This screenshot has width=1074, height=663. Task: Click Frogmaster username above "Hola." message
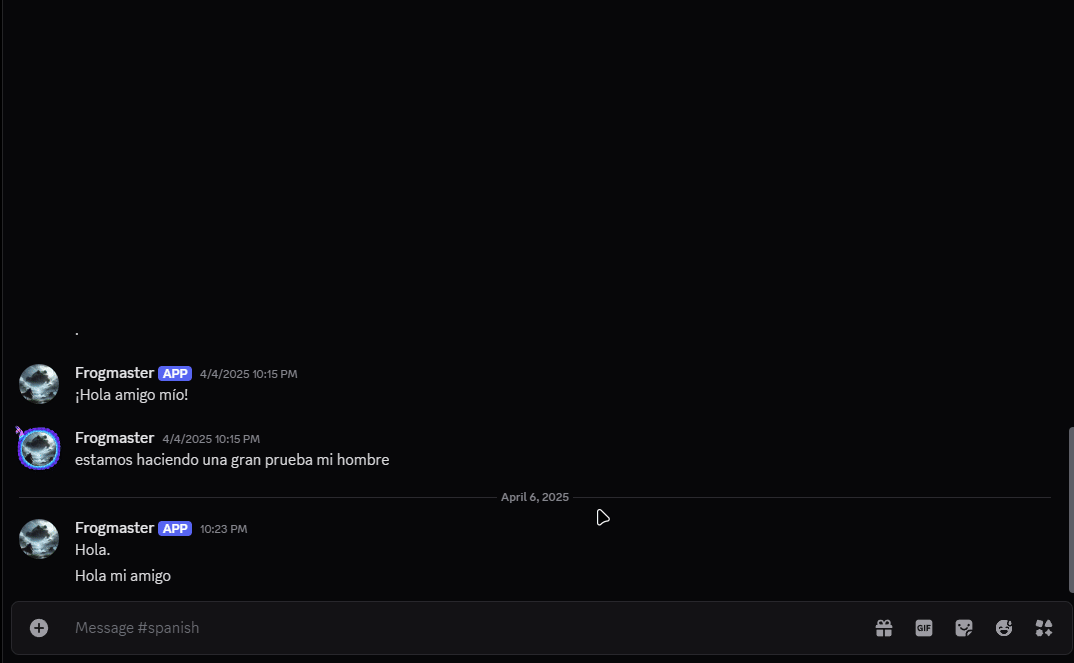click(x=114, y=528)
